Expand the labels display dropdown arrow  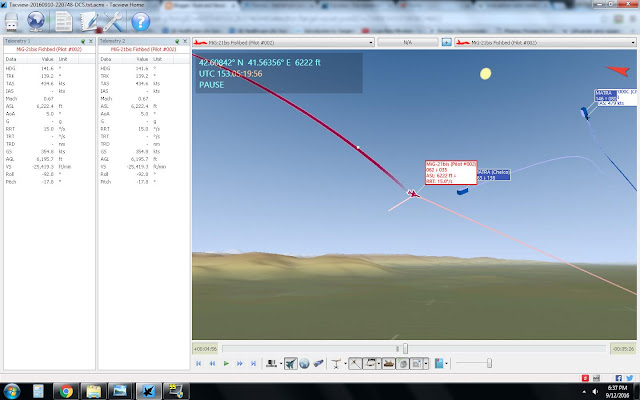426,364
